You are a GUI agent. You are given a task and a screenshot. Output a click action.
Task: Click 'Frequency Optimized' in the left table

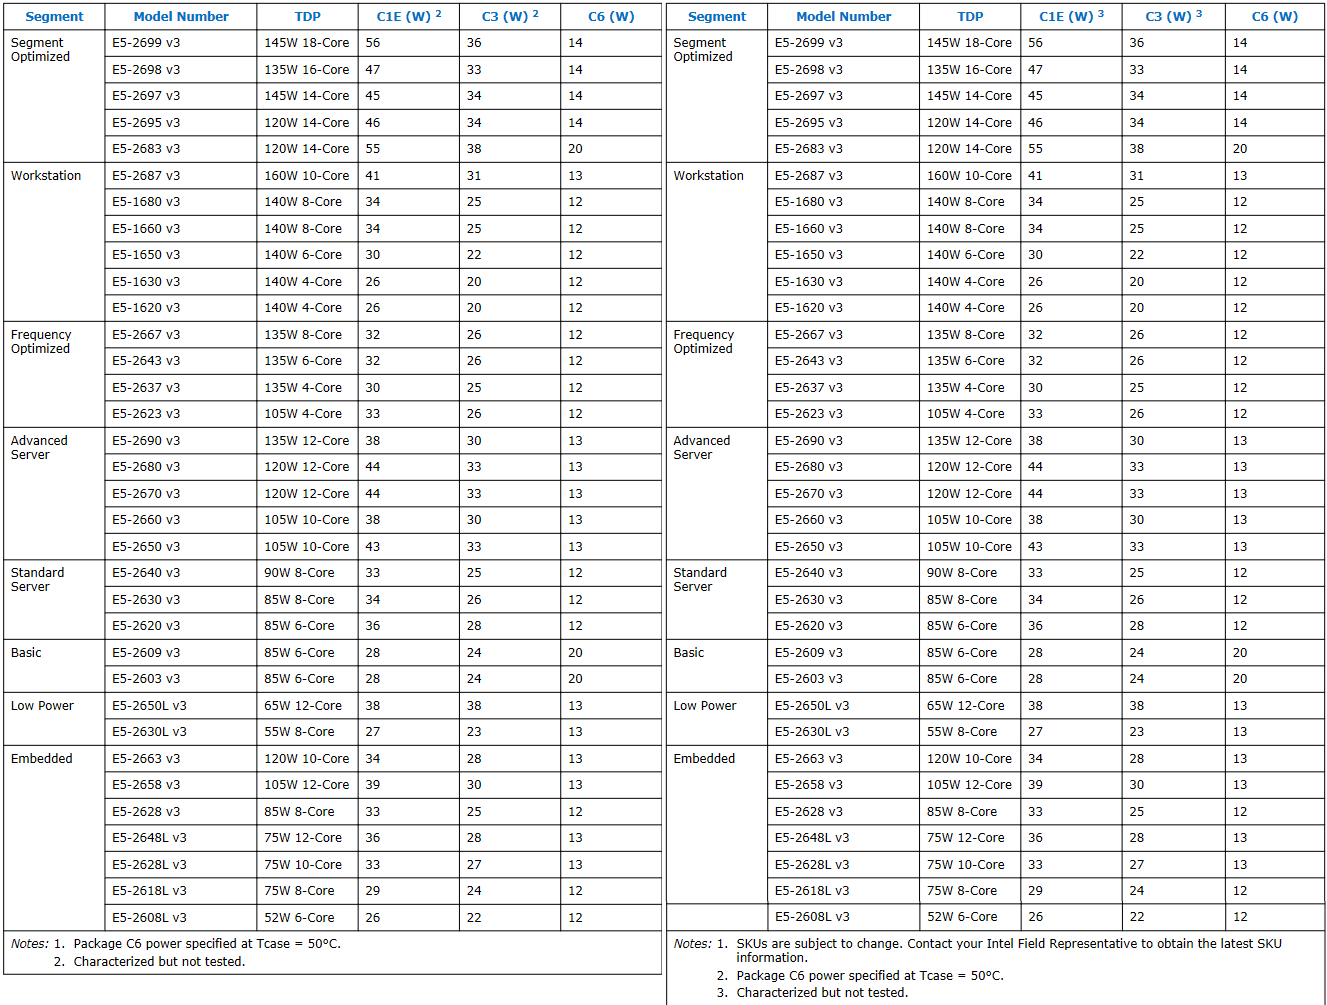coord(41,342)
